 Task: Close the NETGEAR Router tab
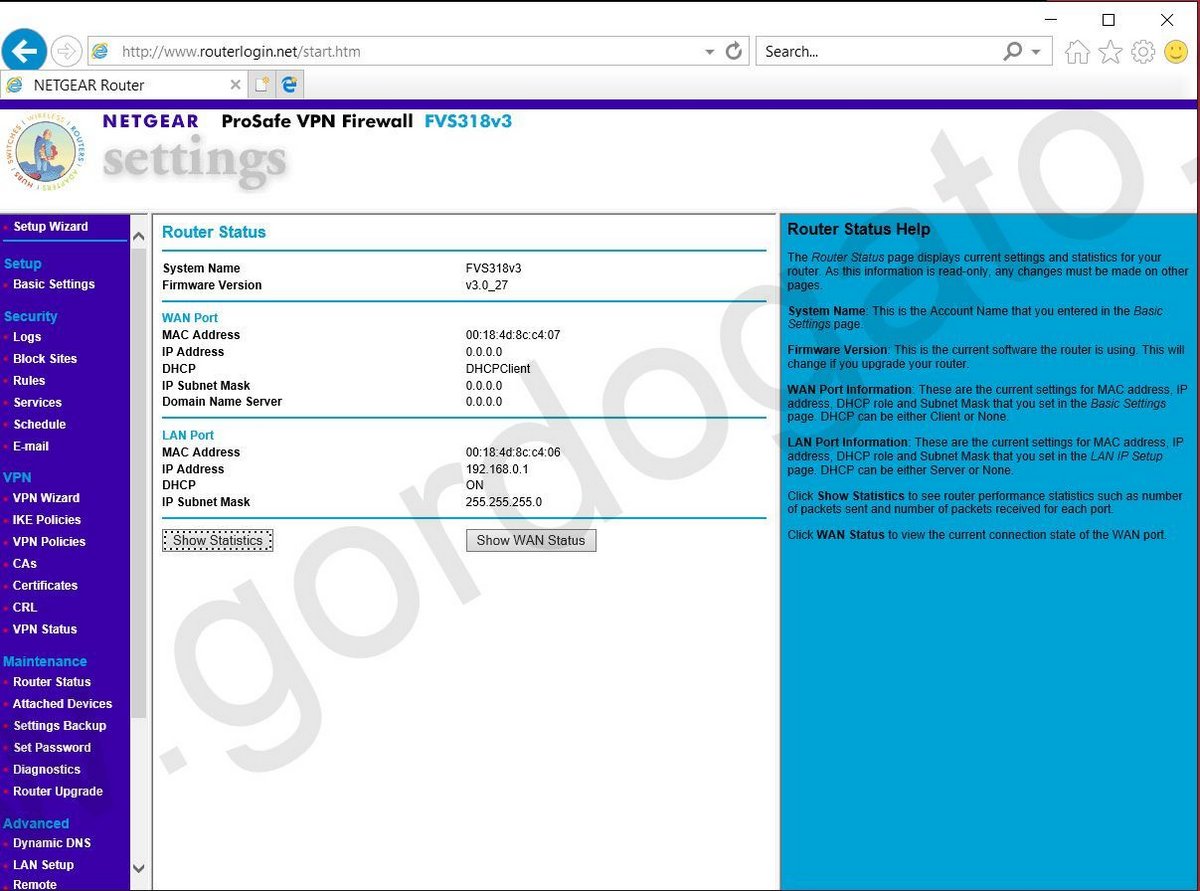(x=235, y=85)
